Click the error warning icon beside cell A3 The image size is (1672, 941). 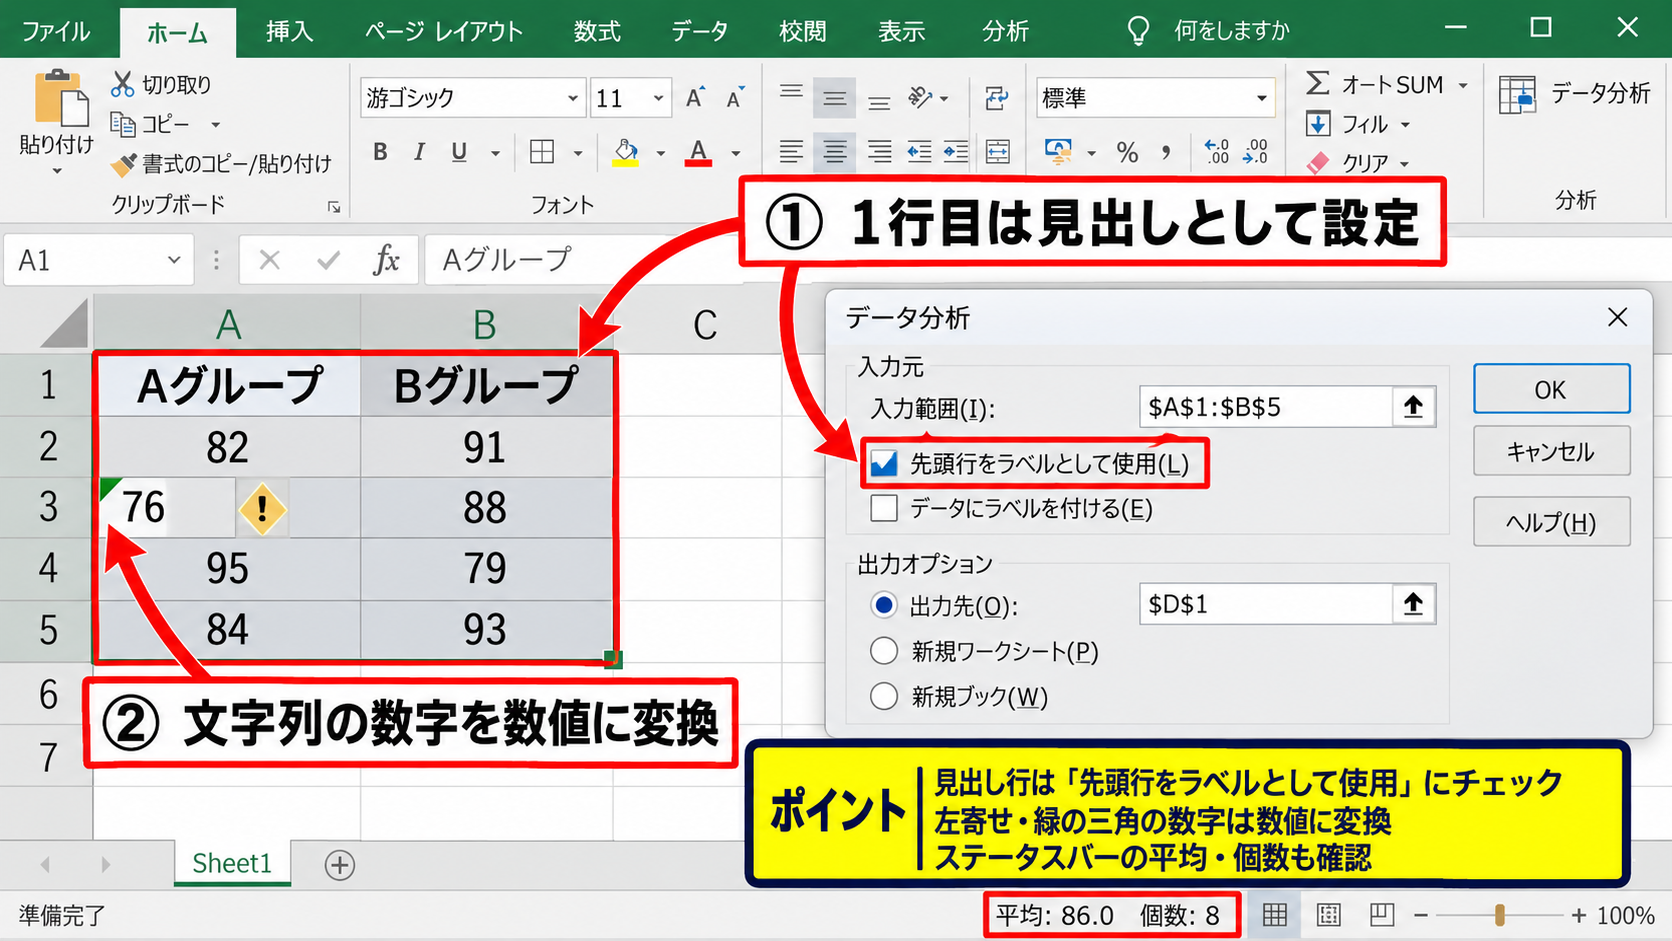pos(262,508)
